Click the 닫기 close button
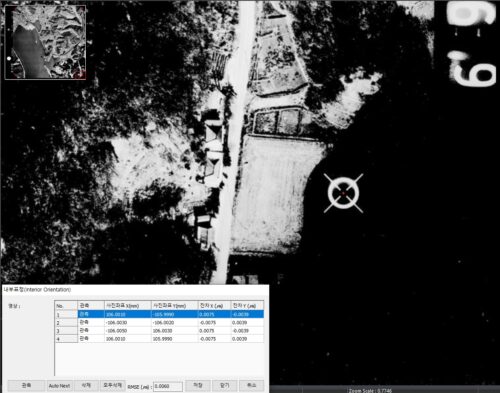 click(x=225, y=385)
